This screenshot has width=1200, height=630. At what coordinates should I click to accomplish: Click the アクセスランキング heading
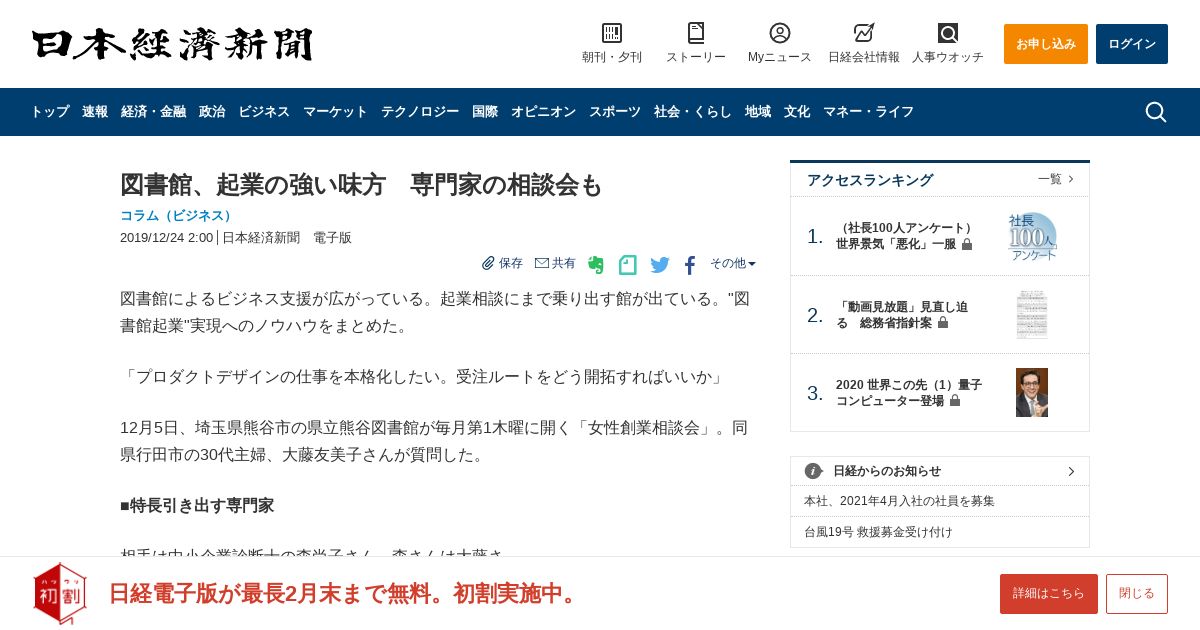[870, 180]
